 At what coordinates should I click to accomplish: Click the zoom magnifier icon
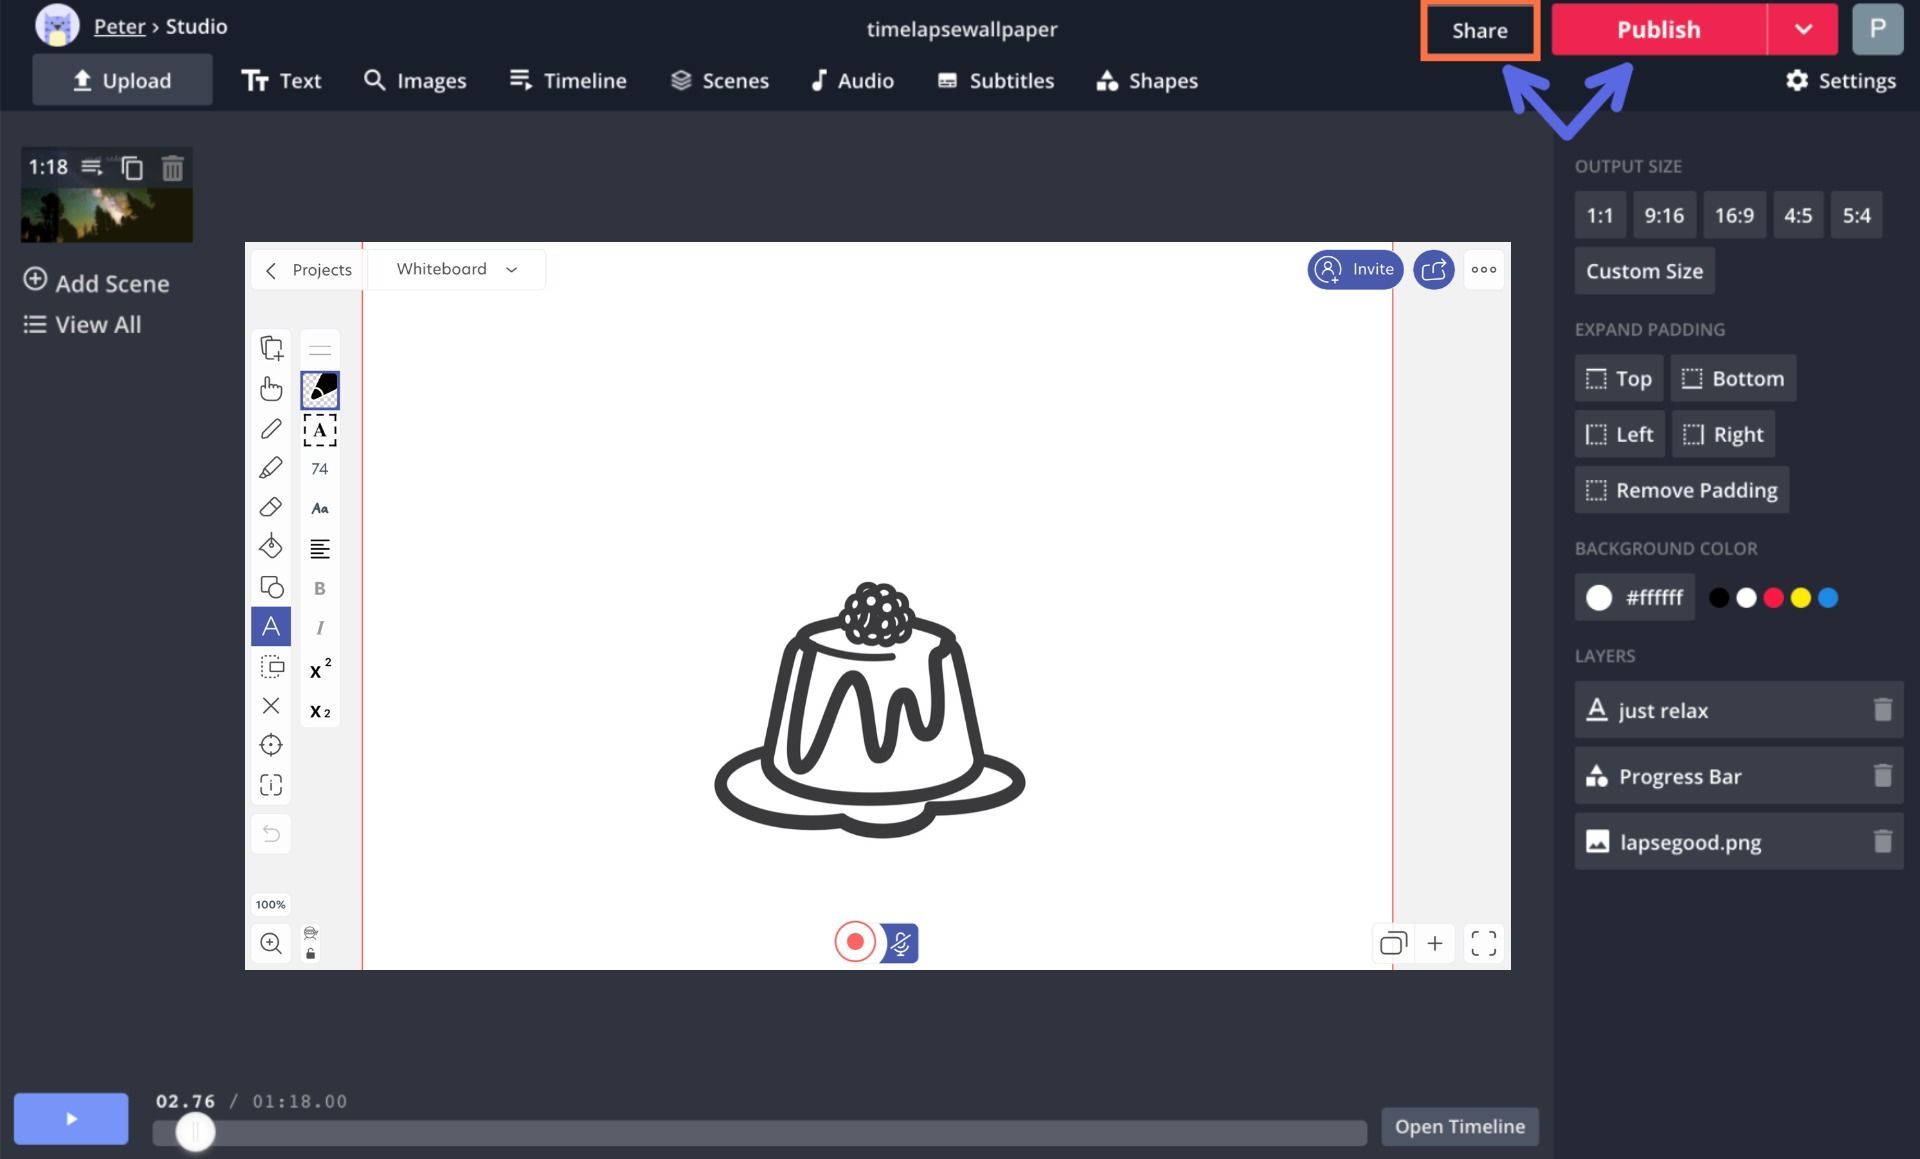(x=270, y=943)
